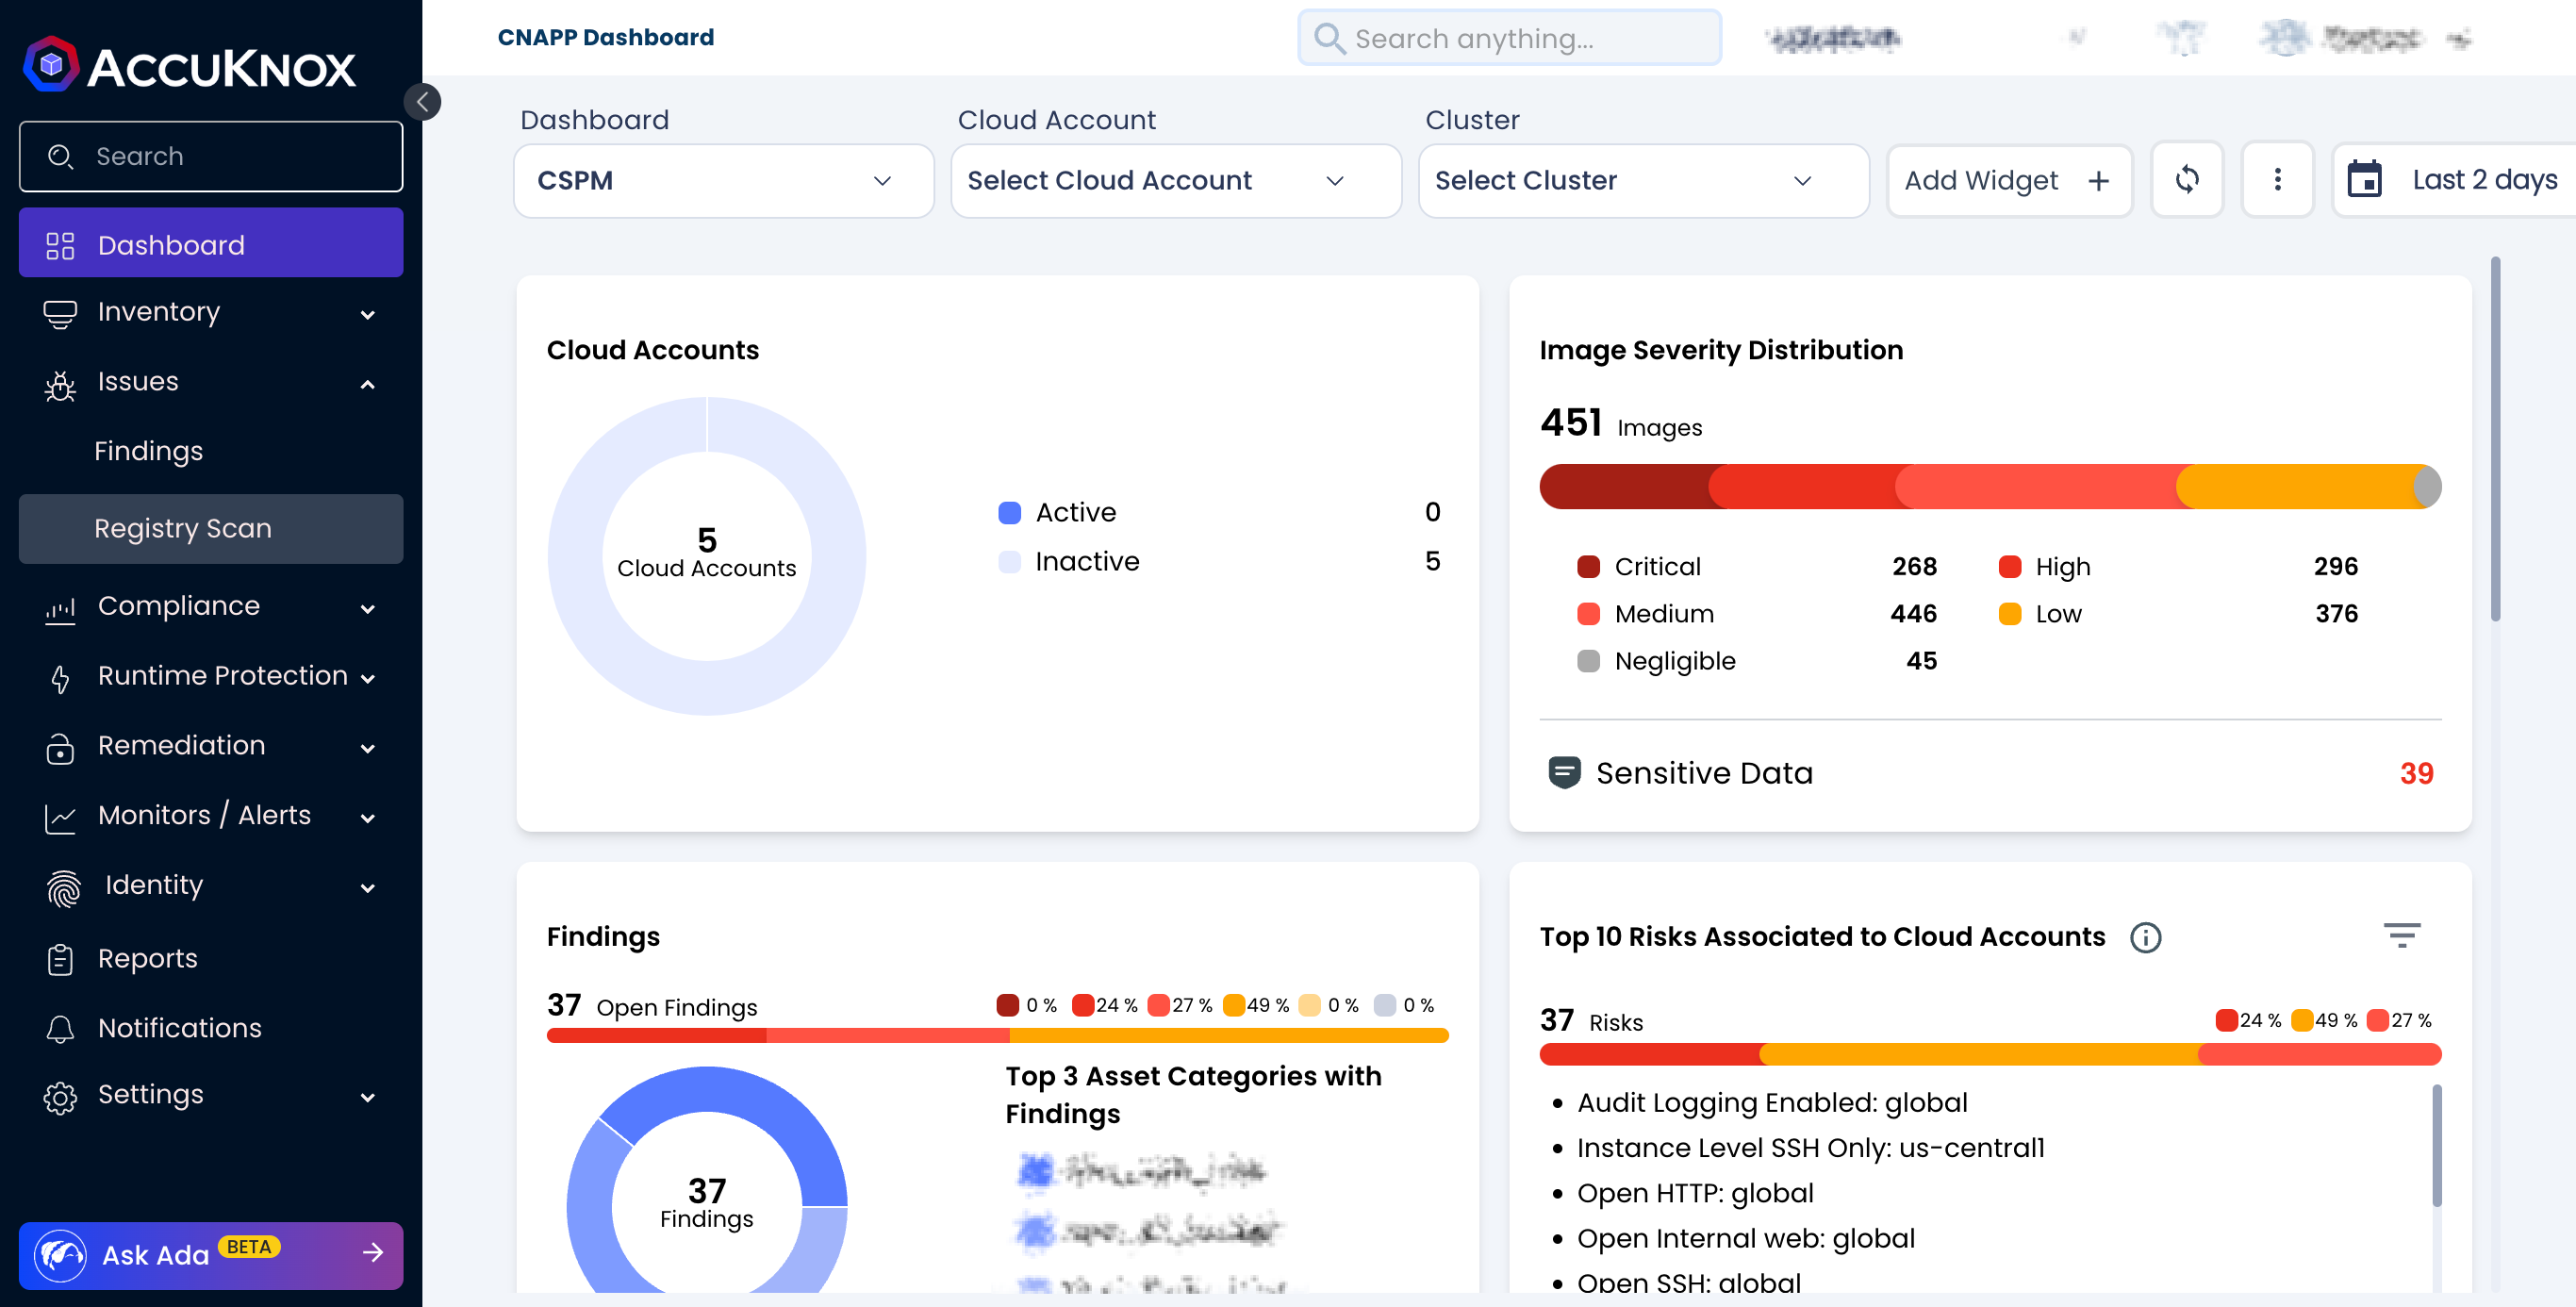Collapse the Issues menu chevron
The image size is (2576, 1307).
pos(368,384)
